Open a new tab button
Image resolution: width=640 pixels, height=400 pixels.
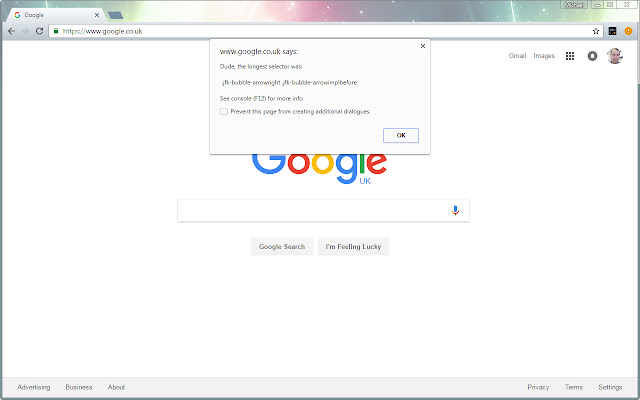116,16
